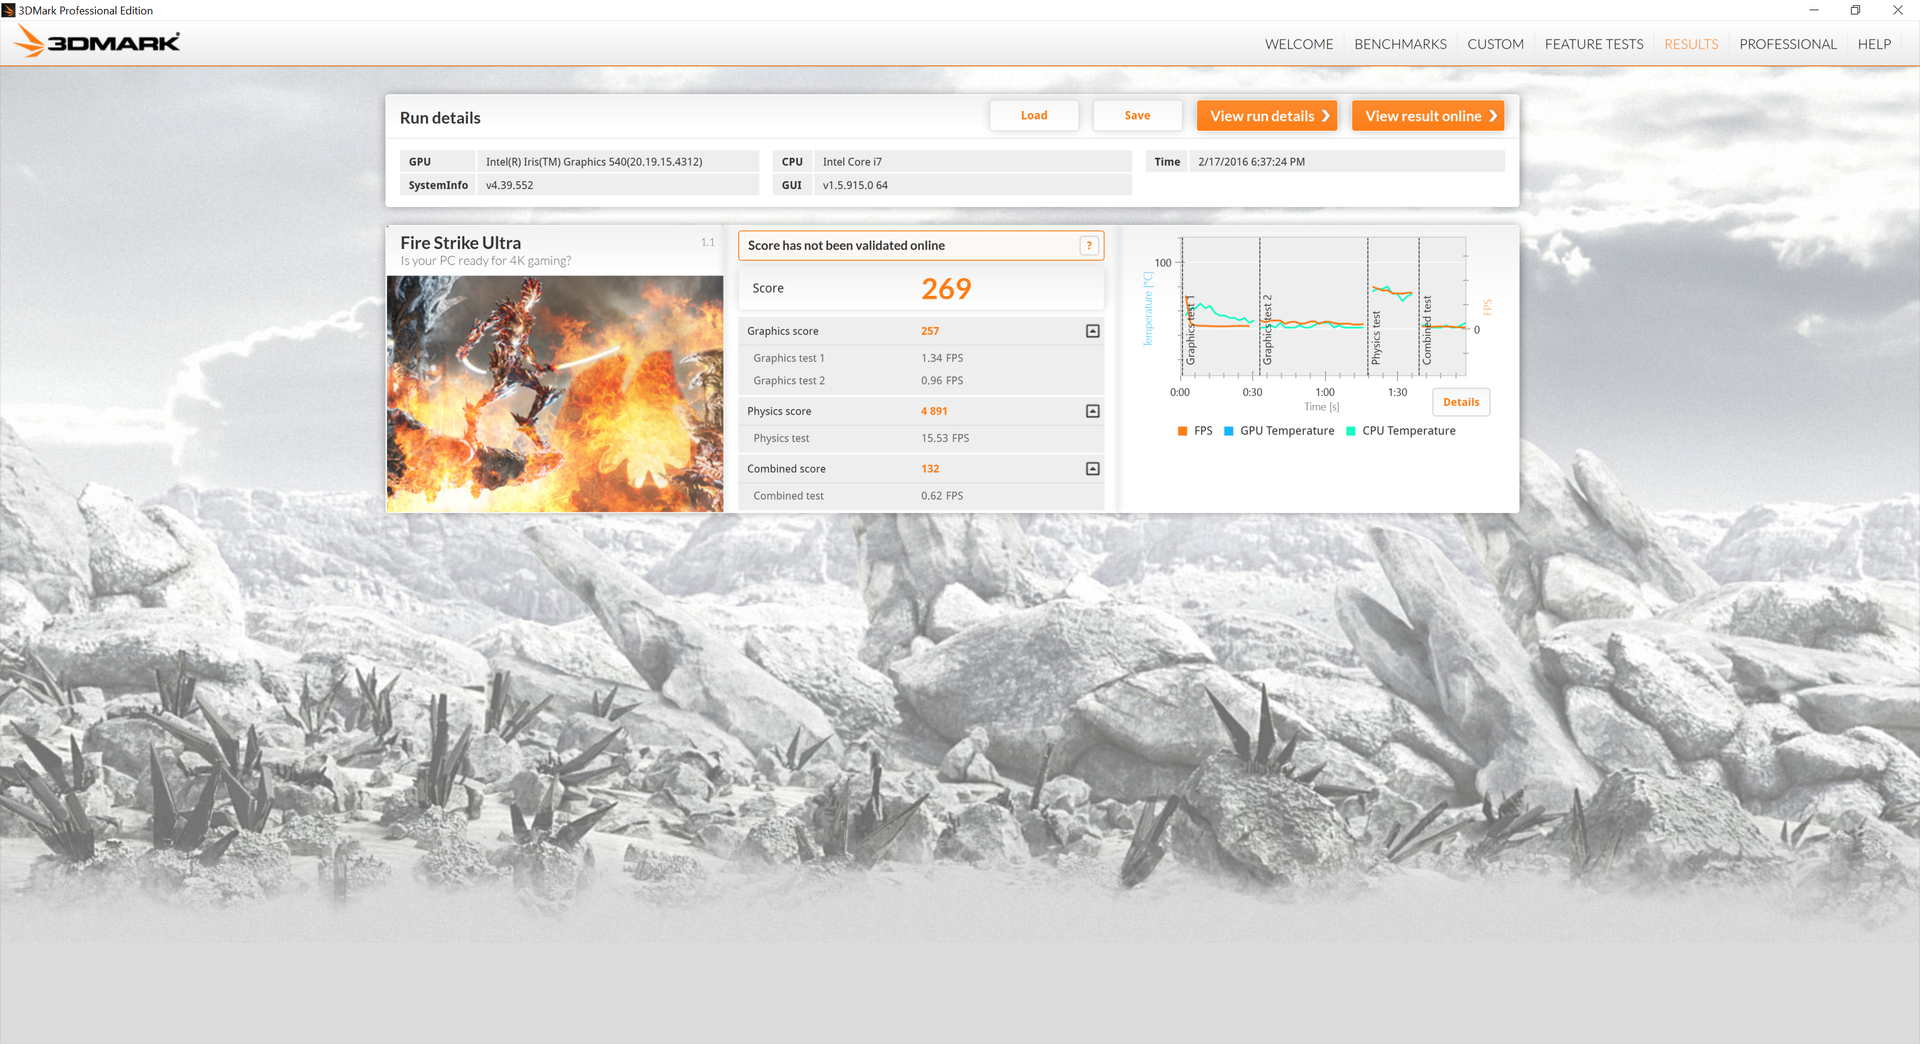This screenshot has height=1044, width=1920.
Task: Click the Fire Strike Ultra title
Action: pos(460,243)
